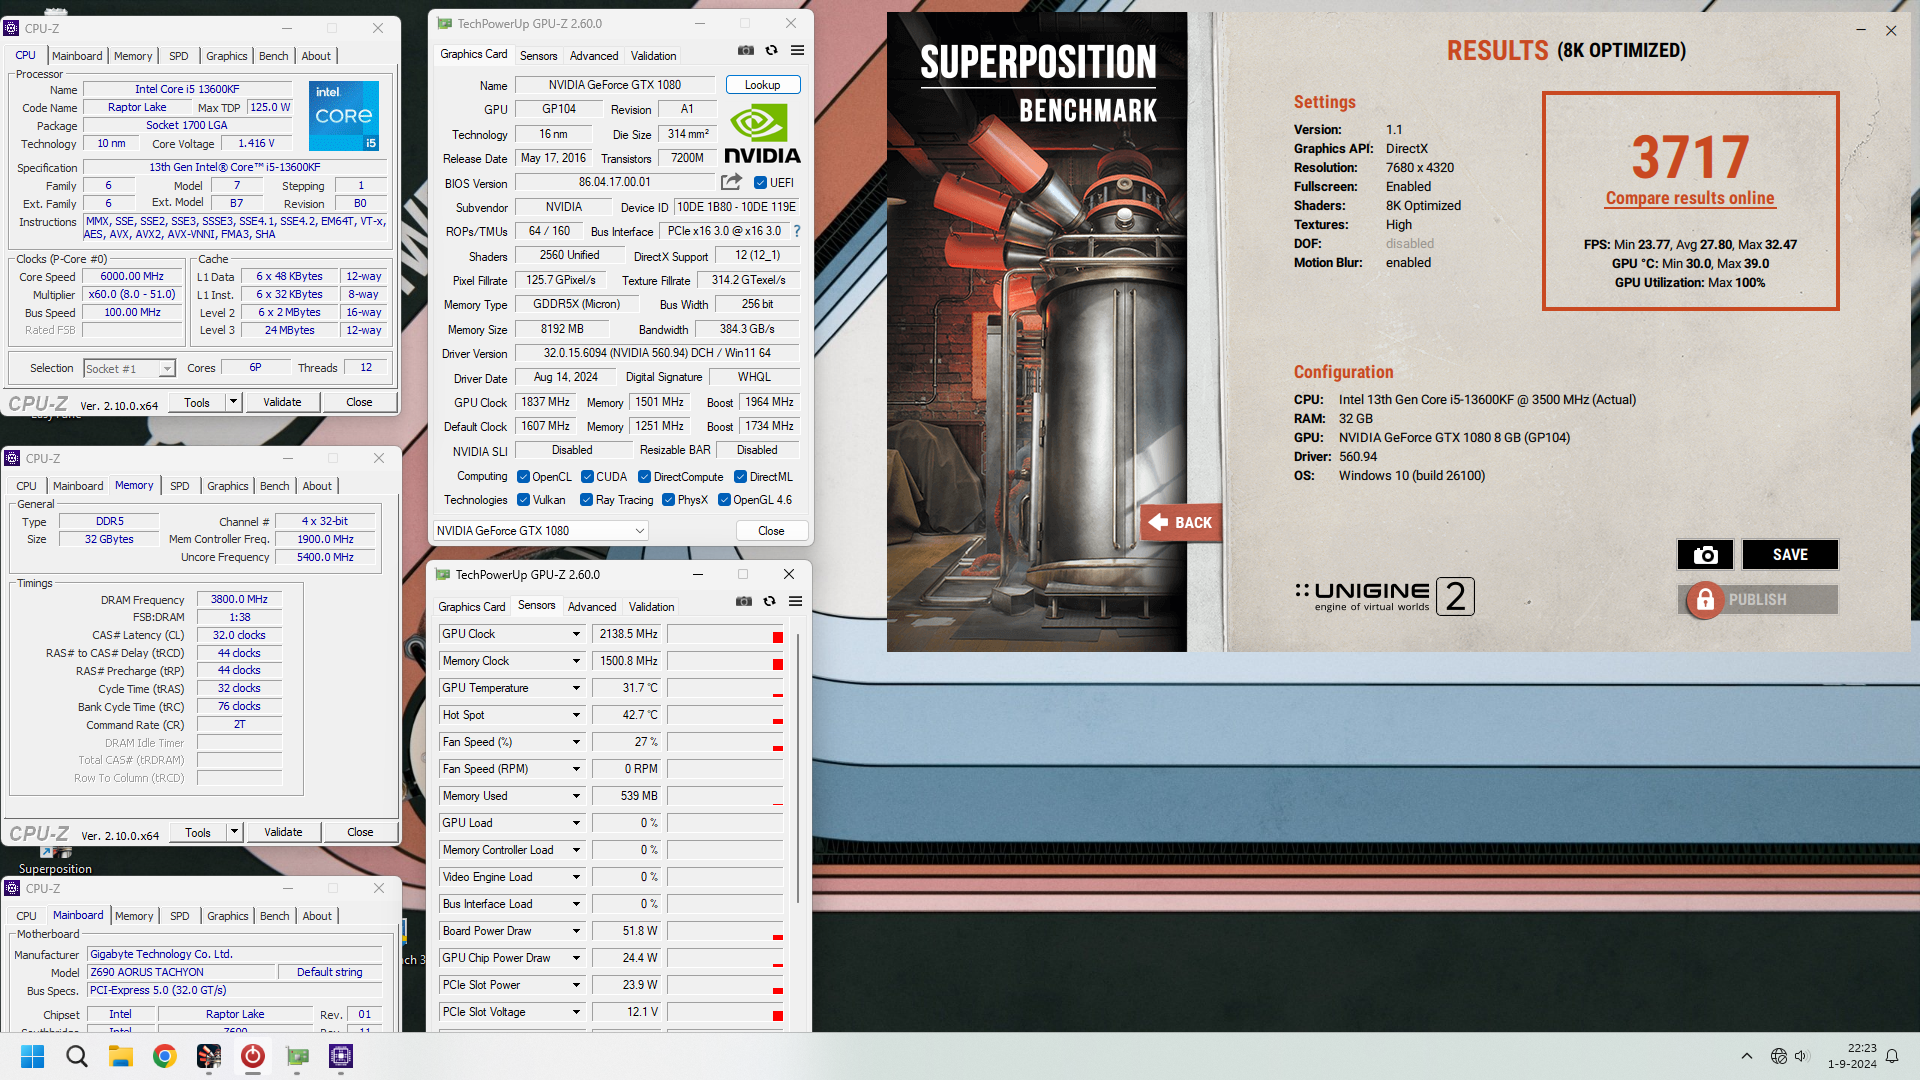Click refresh icon in GPU-Z Graphics Card window
This screenshot has width=1920, height=1080.
pos(771,50)
